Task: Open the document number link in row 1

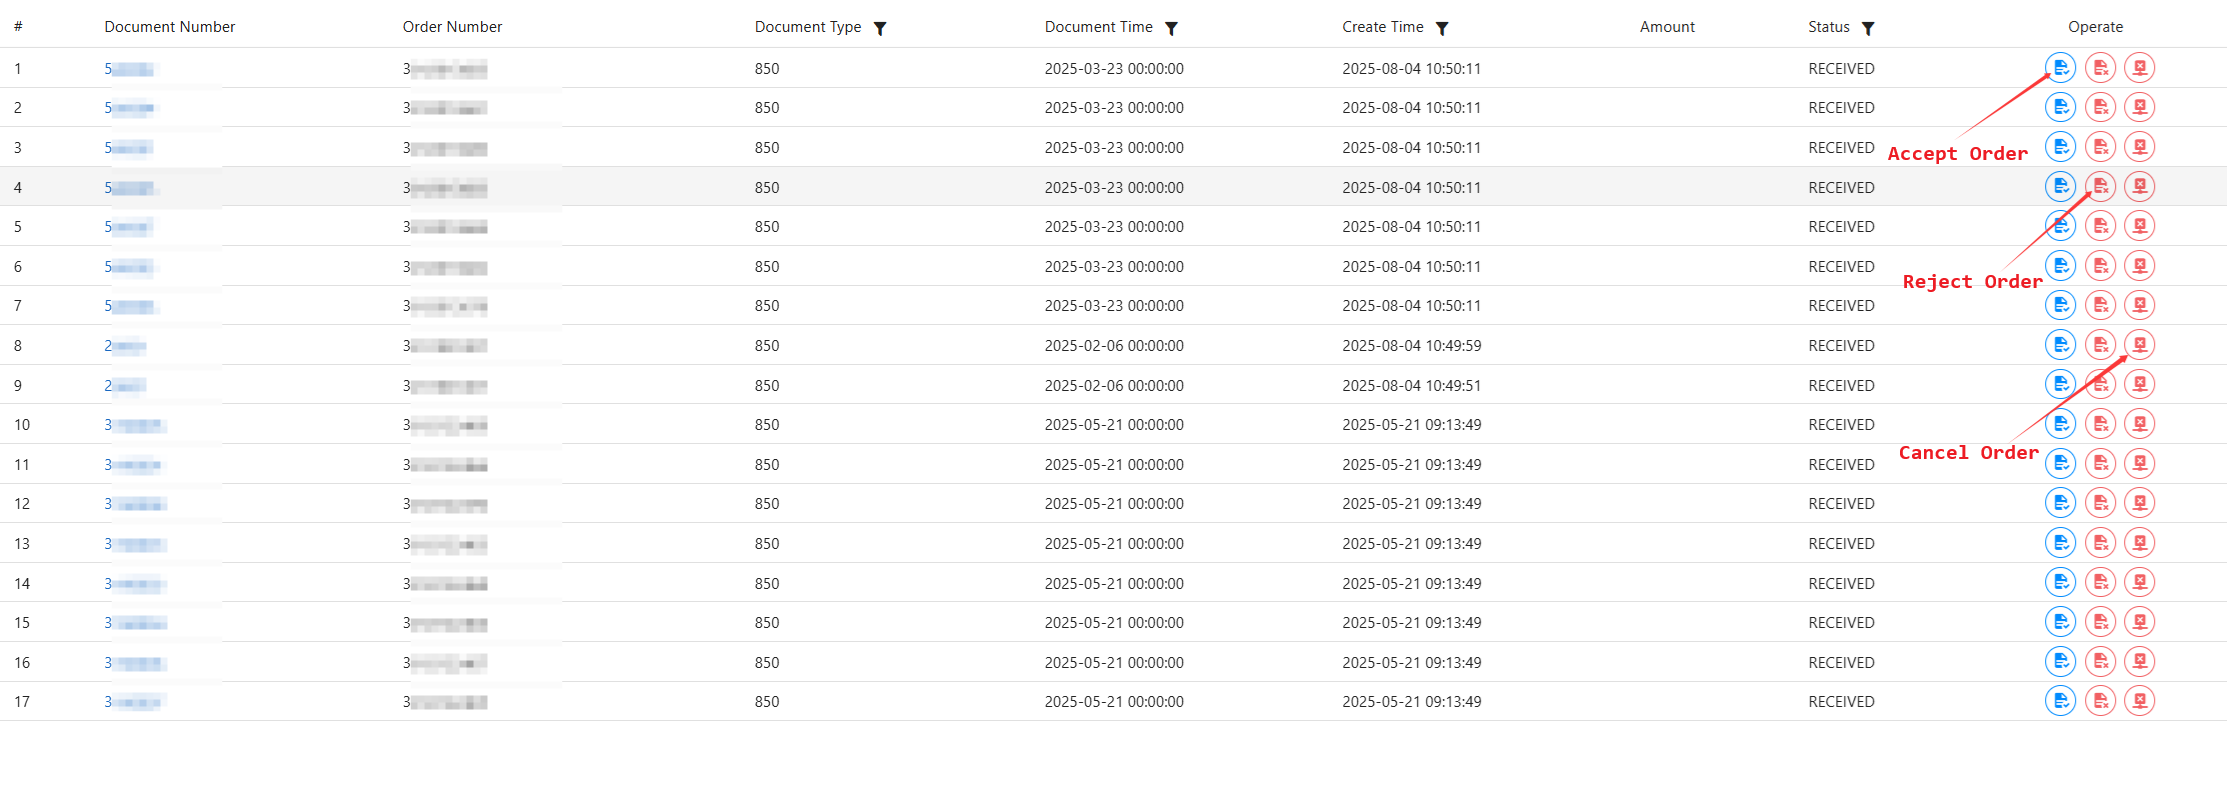Action: 129,69
